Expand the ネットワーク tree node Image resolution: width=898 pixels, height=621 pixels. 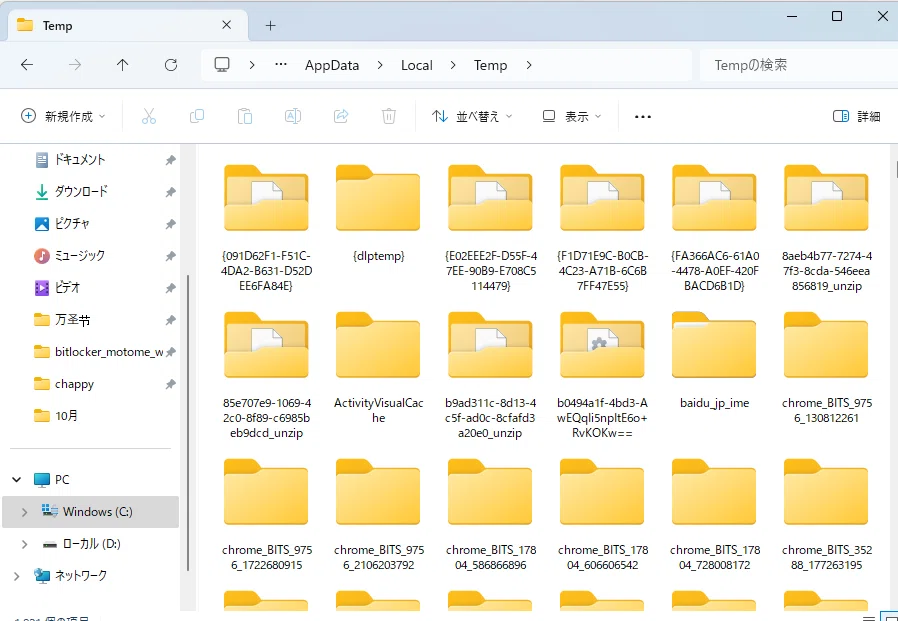point(17,576)
